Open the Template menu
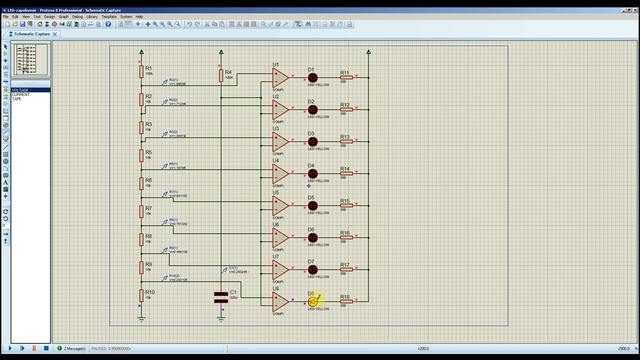Viewport: 640px width, 360px height. pos(109,17)
